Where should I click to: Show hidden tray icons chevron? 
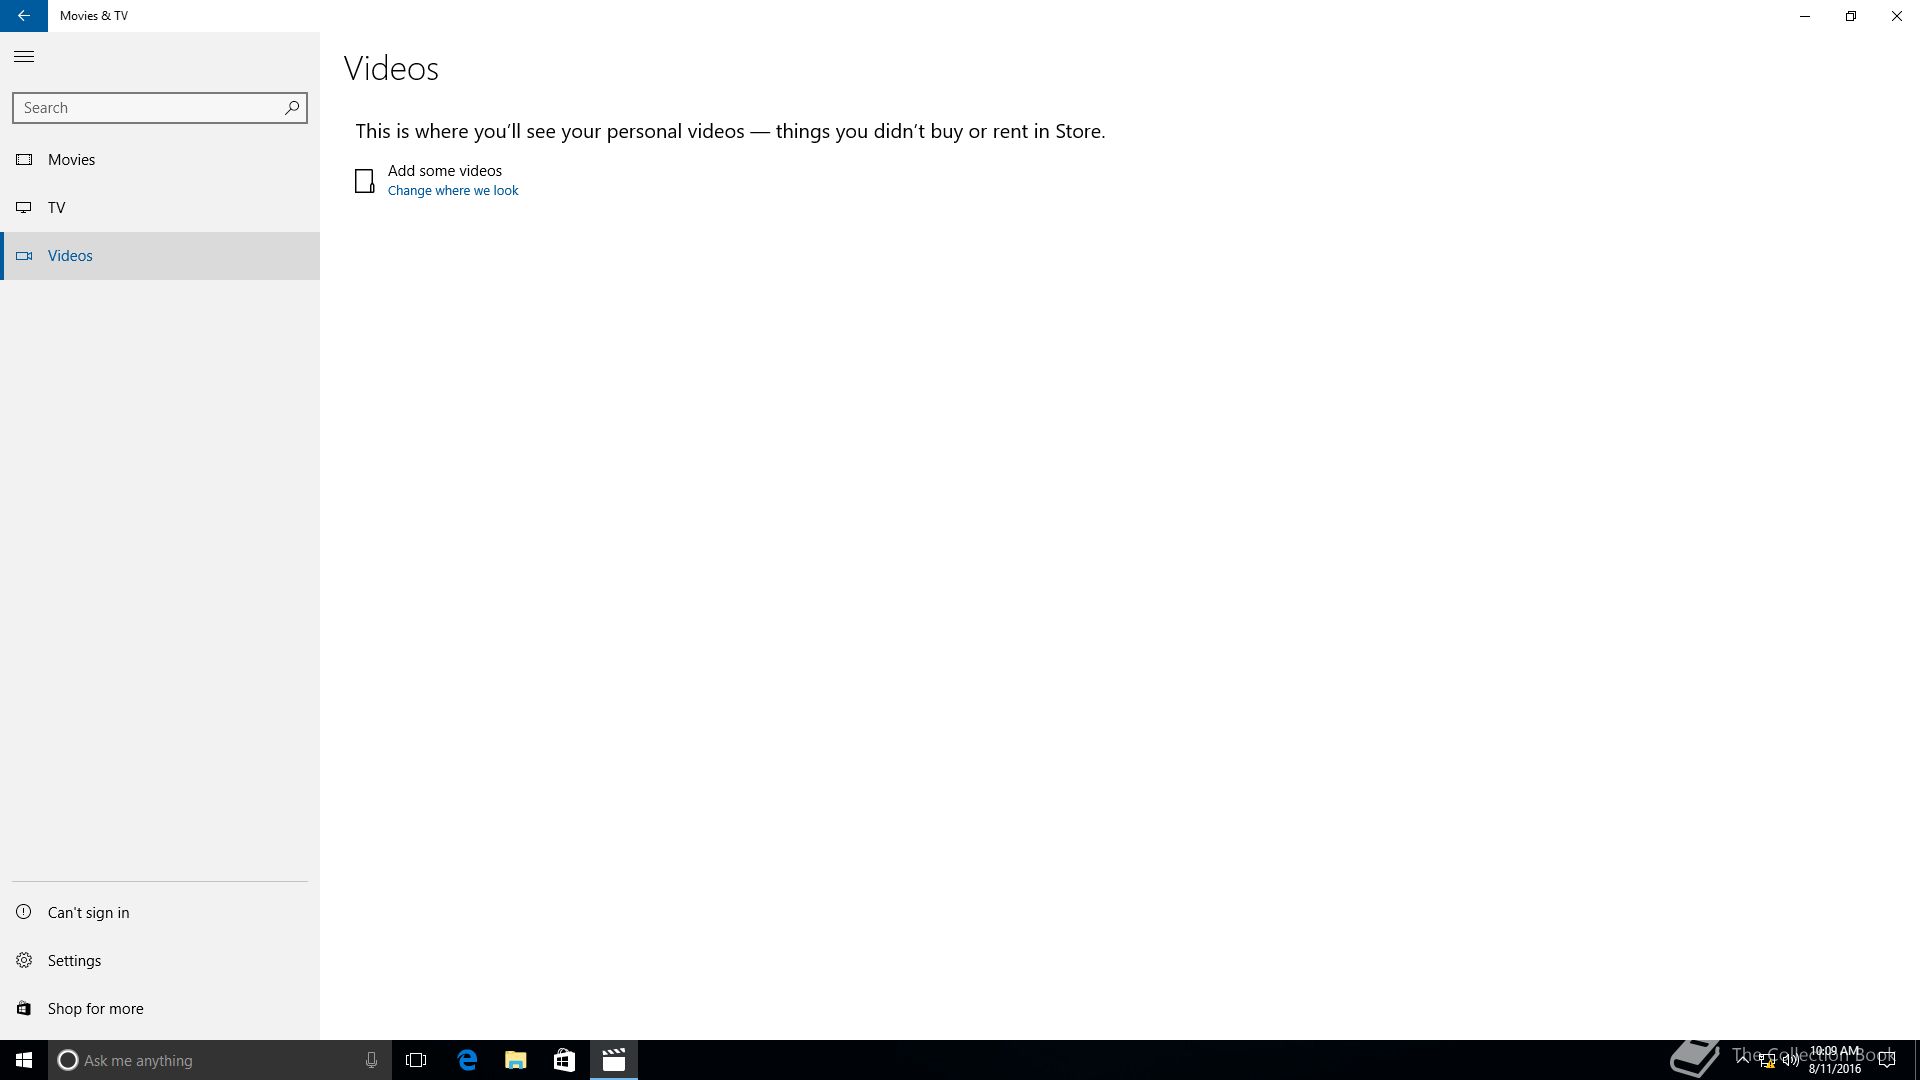pos(1743,1060)
